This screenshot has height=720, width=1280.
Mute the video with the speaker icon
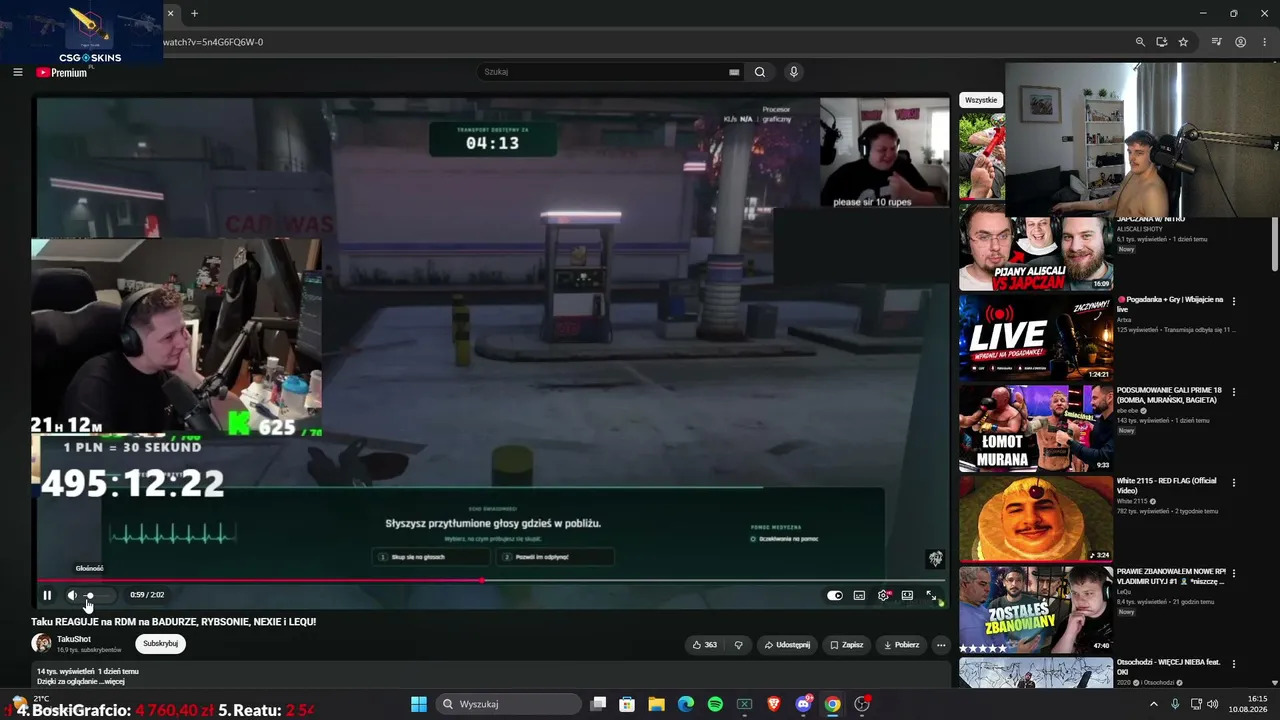[72, 595]
